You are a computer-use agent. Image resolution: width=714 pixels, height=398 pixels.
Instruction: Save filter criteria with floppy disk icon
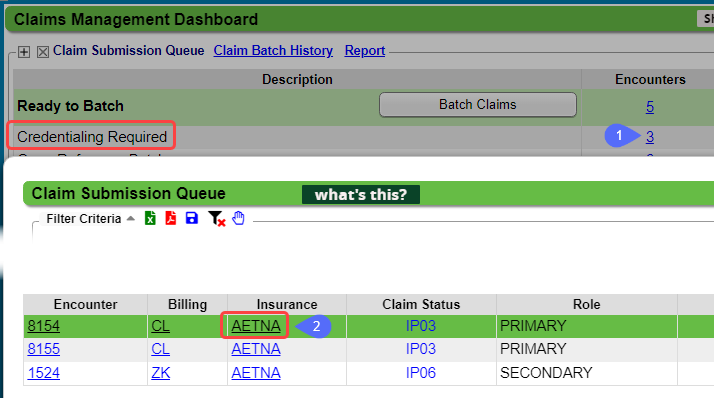coord(192,218)
